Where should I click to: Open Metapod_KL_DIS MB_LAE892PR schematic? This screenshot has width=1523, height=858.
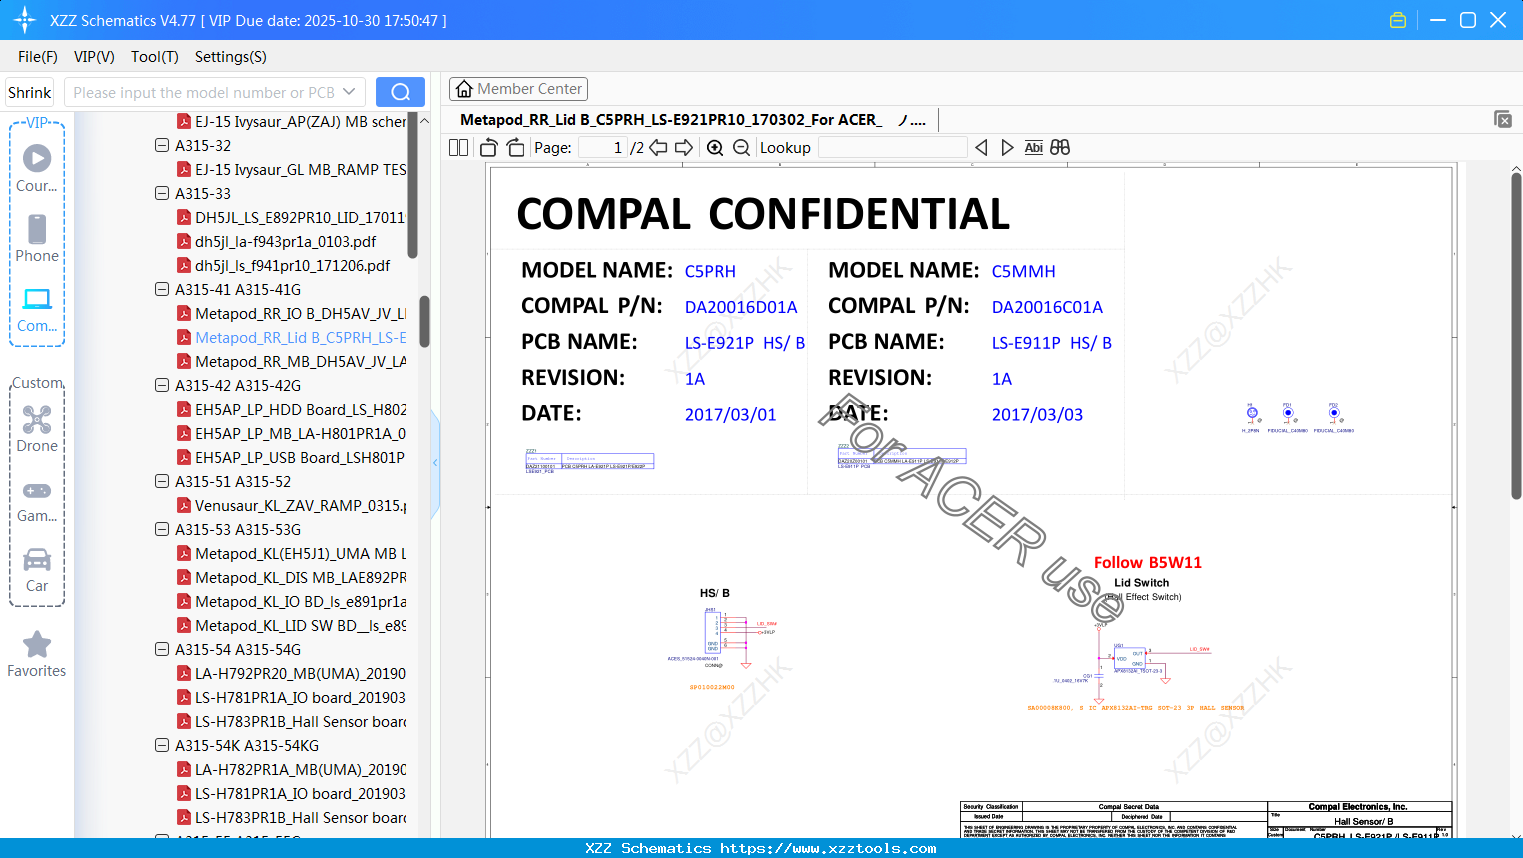pos(291,578)
